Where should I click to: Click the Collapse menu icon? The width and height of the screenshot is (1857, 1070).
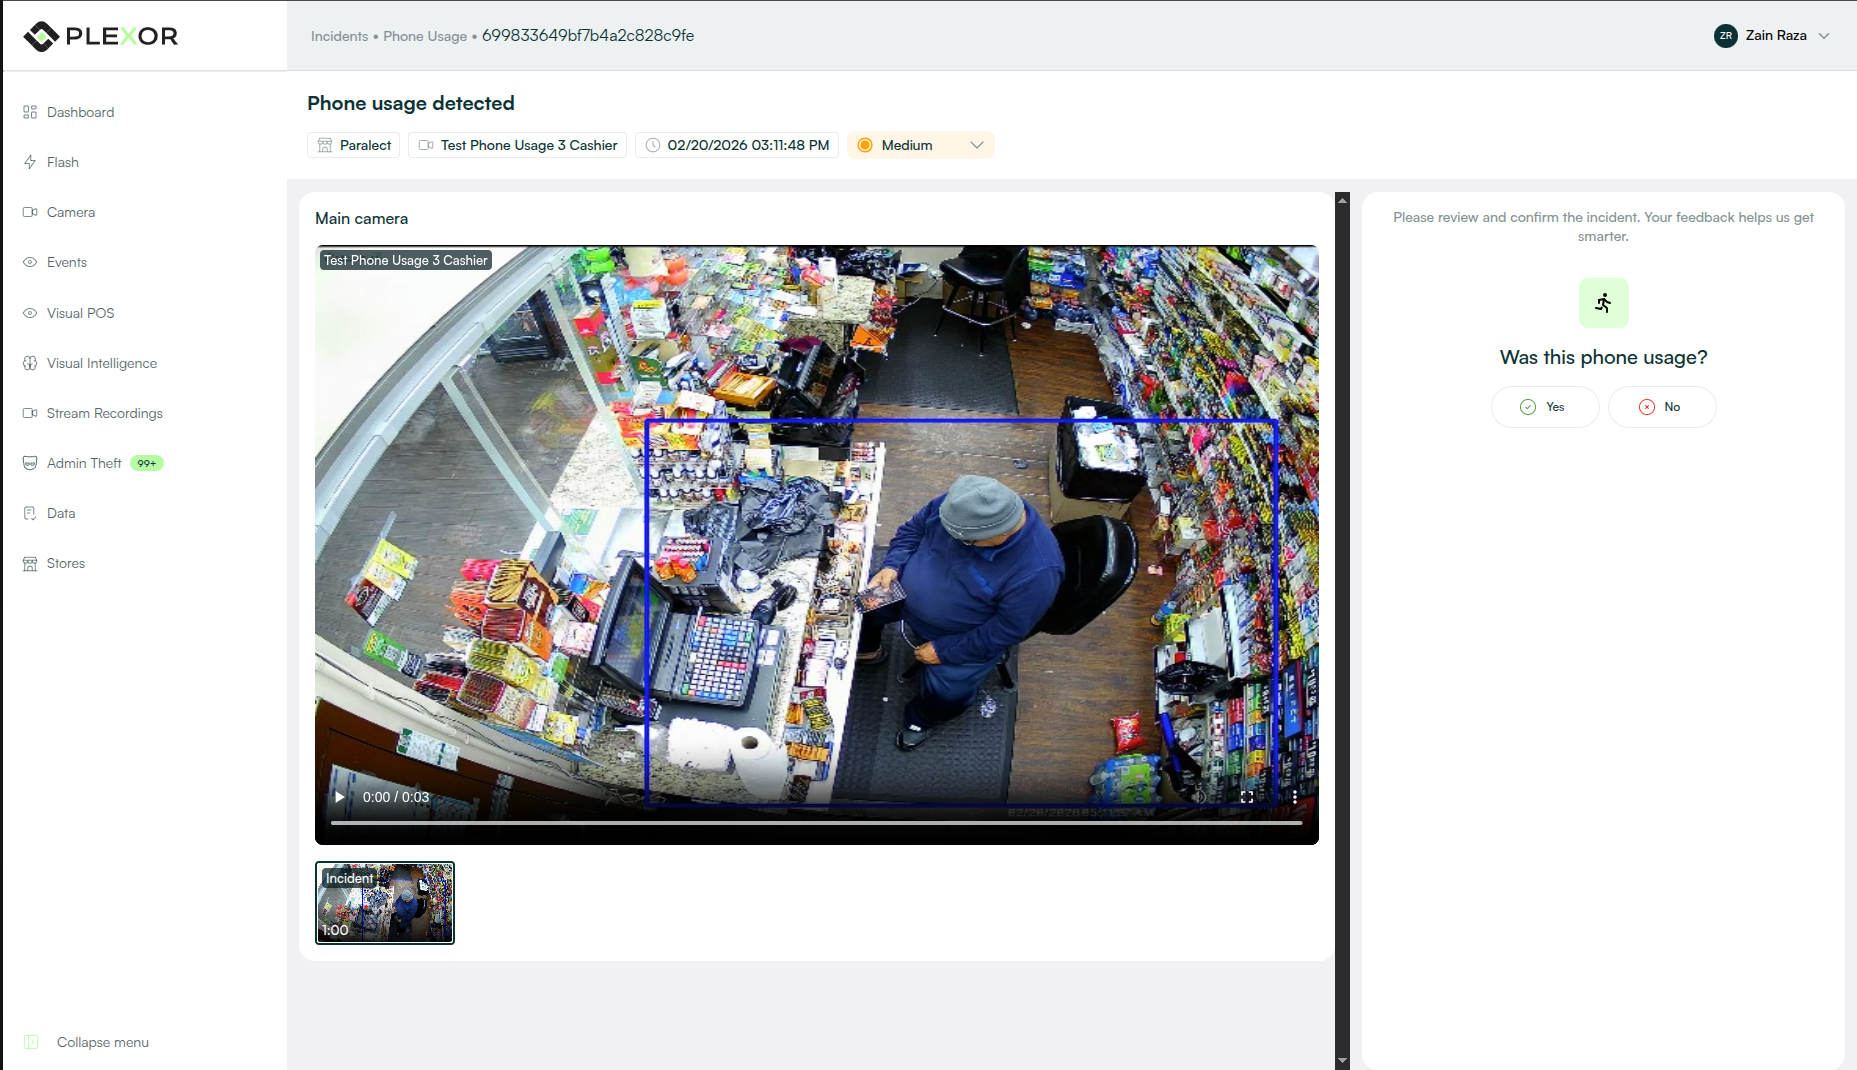click(31, 1042)
